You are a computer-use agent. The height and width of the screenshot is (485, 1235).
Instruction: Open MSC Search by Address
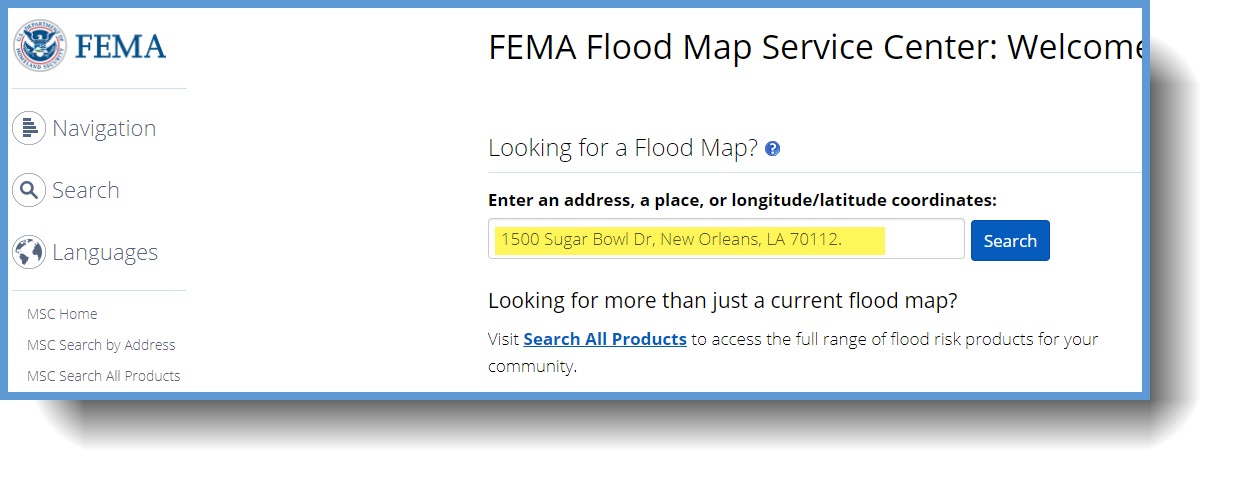pyautogui.click(x=101, y=345)
